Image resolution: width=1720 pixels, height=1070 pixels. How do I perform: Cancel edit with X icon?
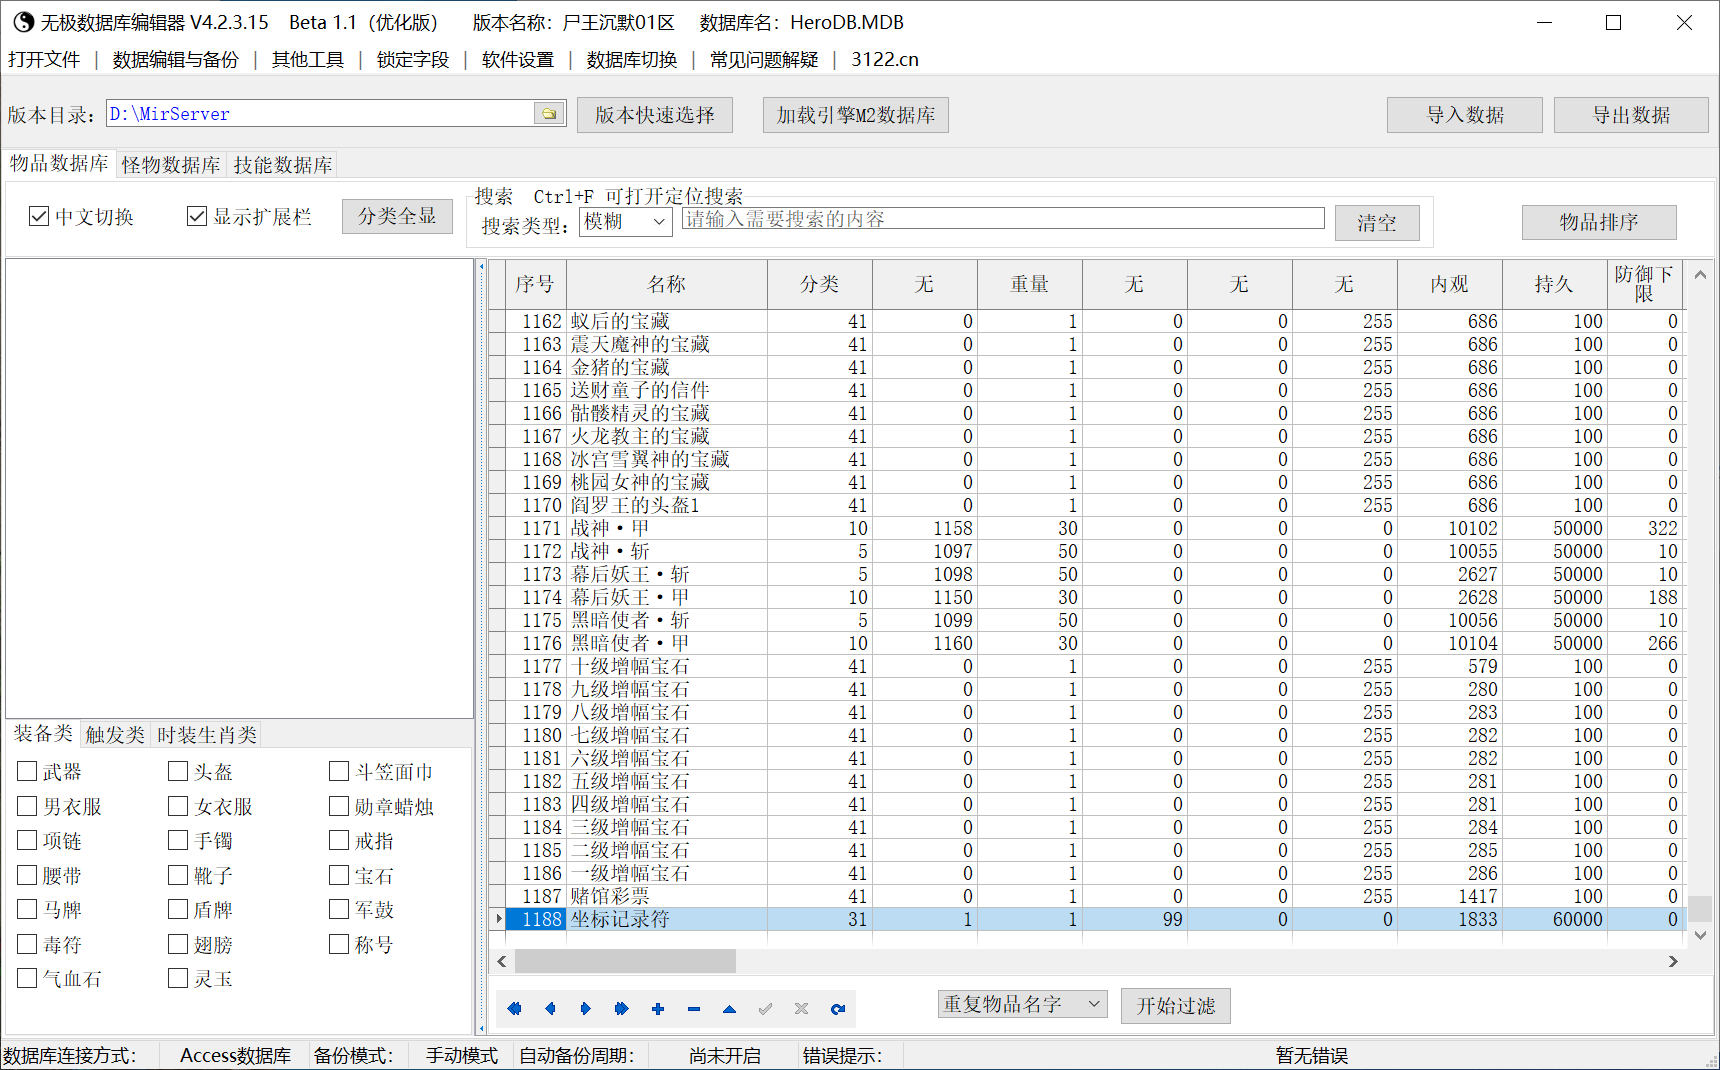[x=802, y=1009]
